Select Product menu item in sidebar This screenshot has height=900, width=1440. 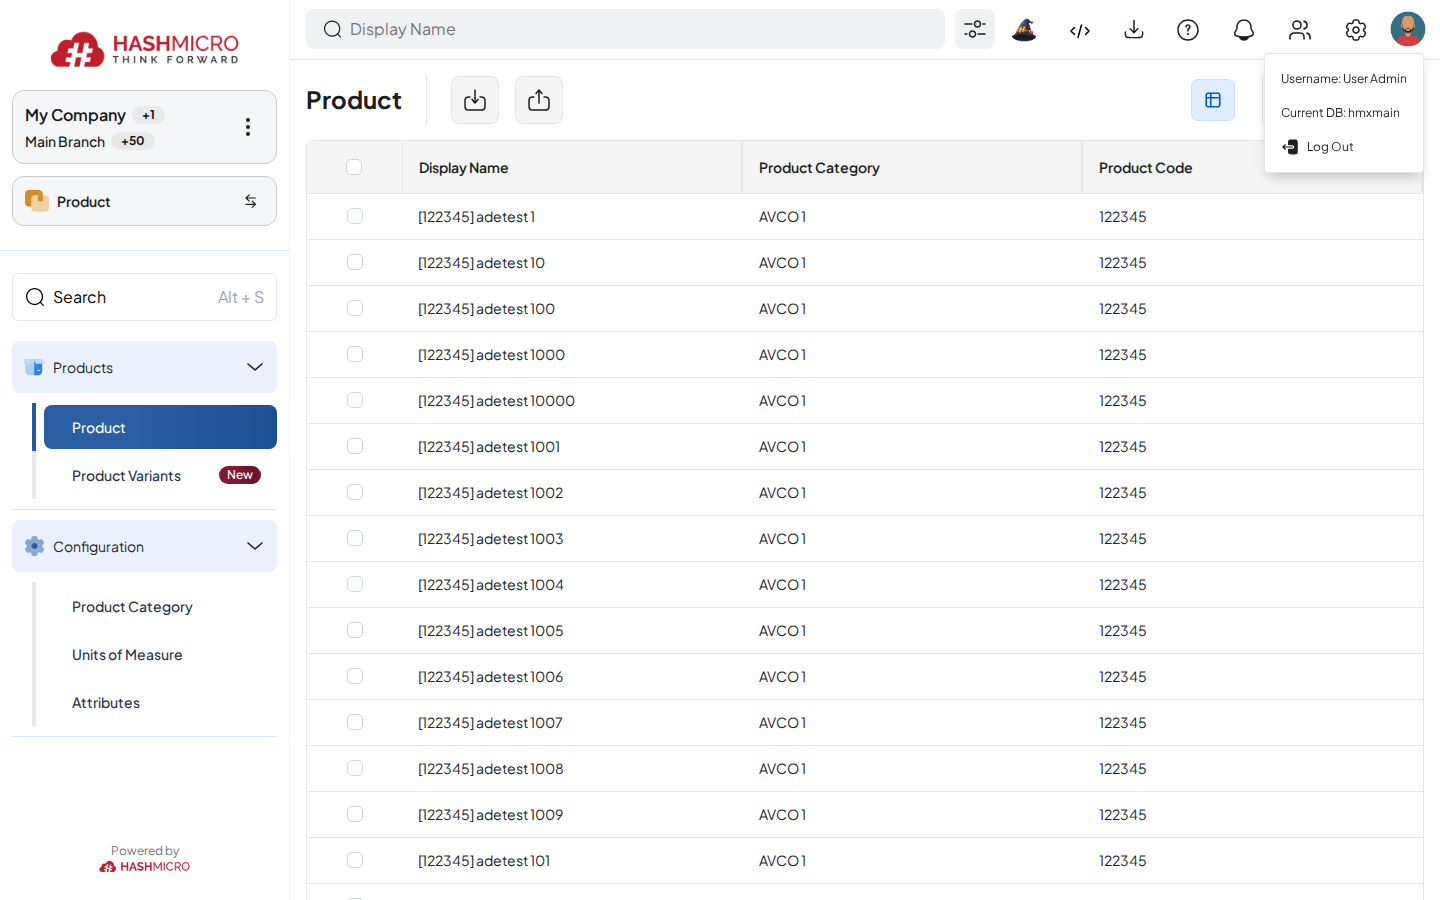(160, 427)
